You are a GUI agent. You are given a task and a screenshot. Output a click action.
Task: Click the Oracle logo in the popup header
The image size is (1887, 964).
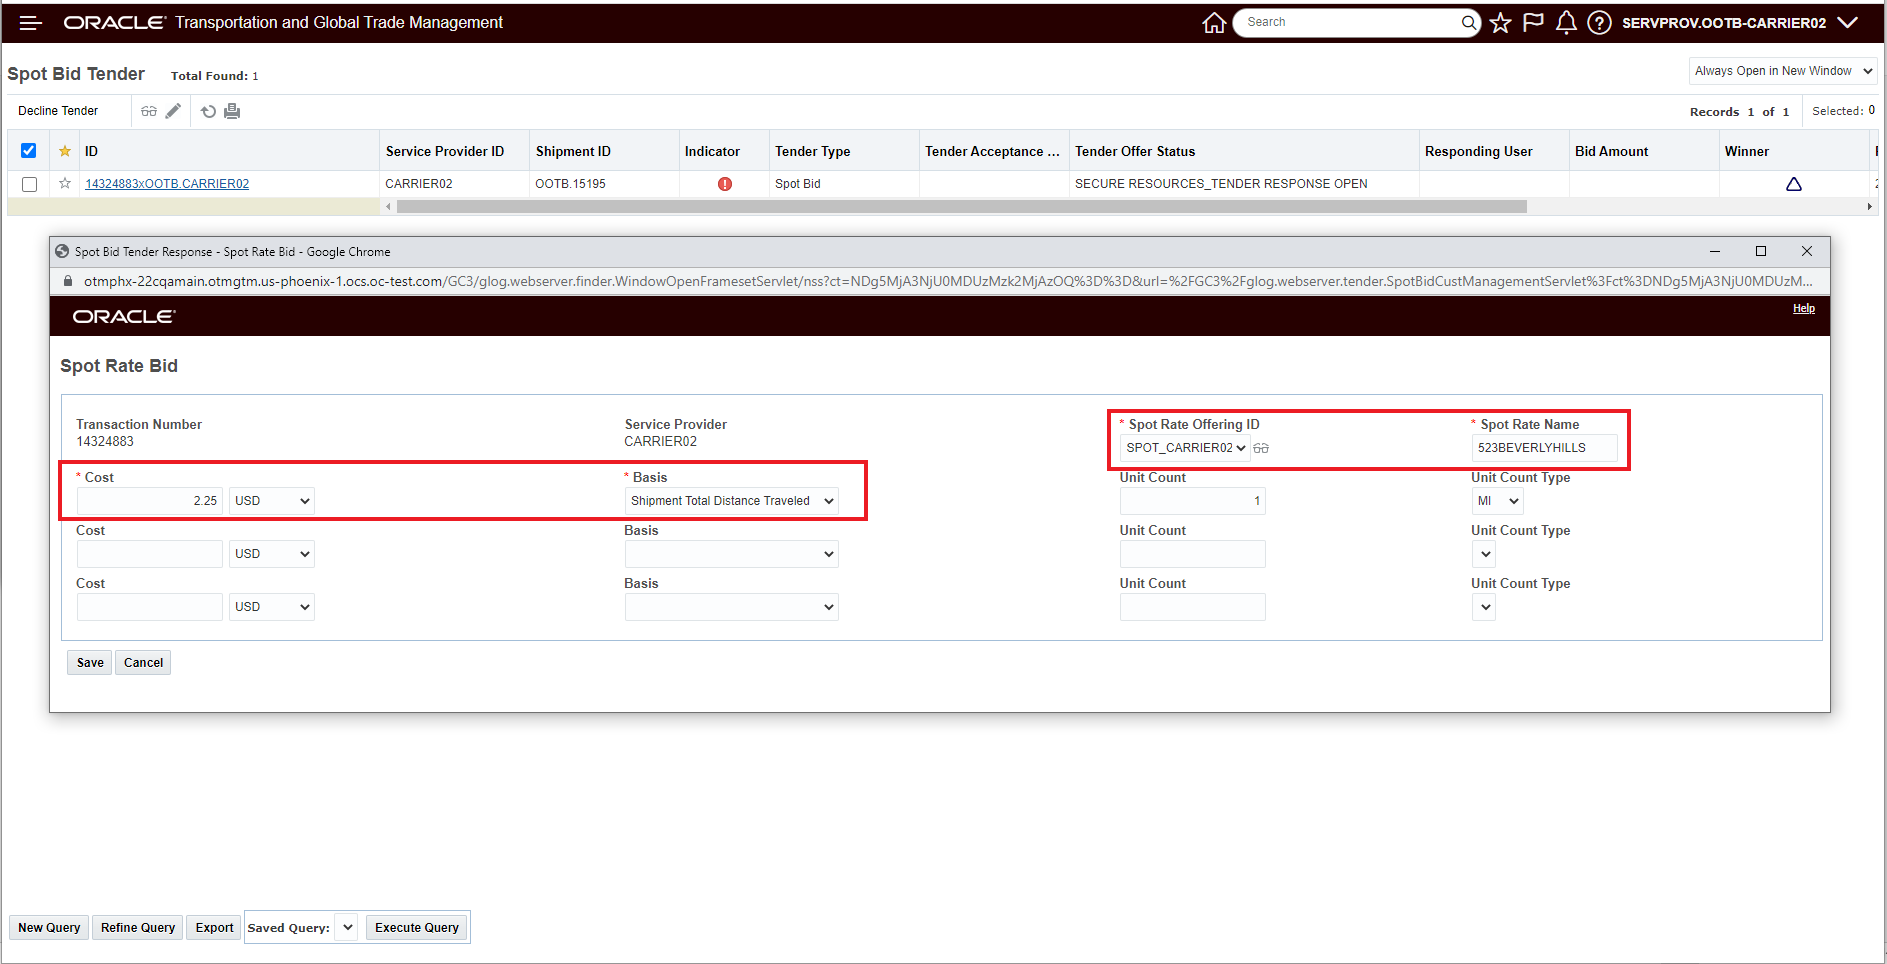(124, 316)
